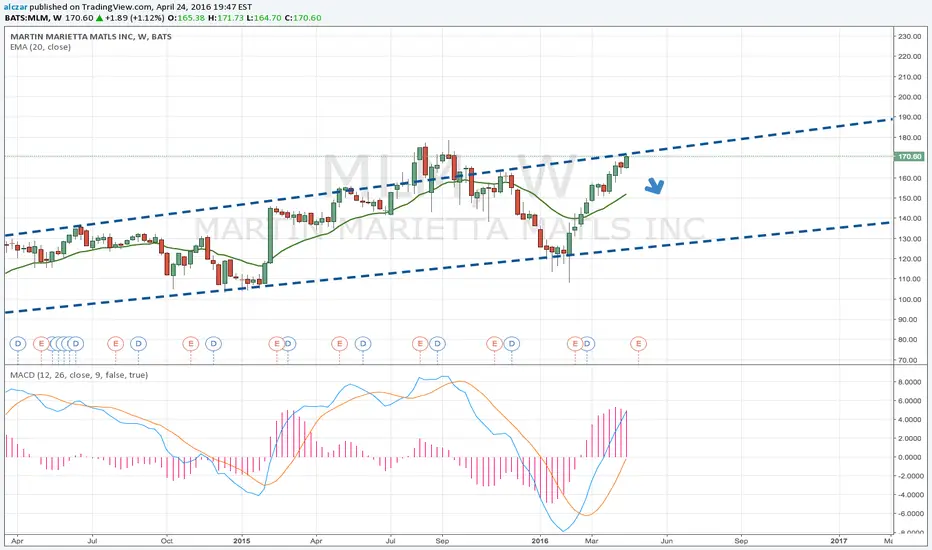Click the D marker touching the early-2015 E marker

point(289,344)
